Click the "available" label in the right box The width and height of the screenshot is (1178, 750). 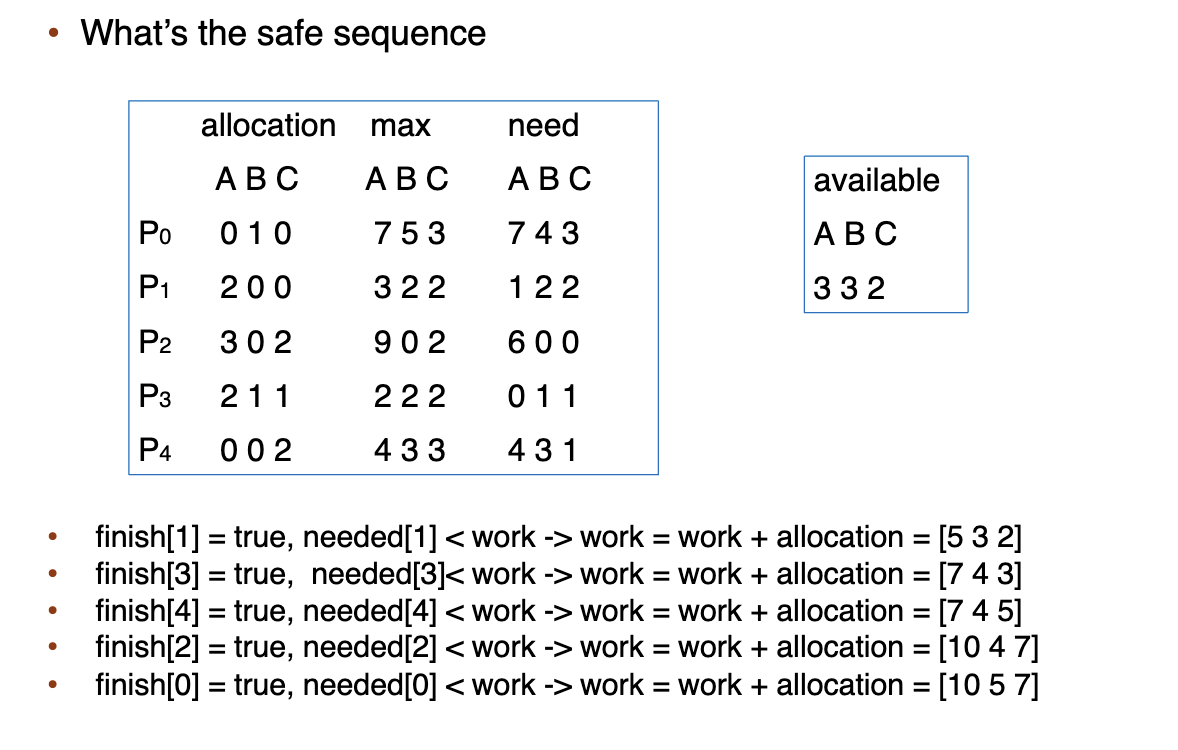pyautogui.click(x=876, y=181)
